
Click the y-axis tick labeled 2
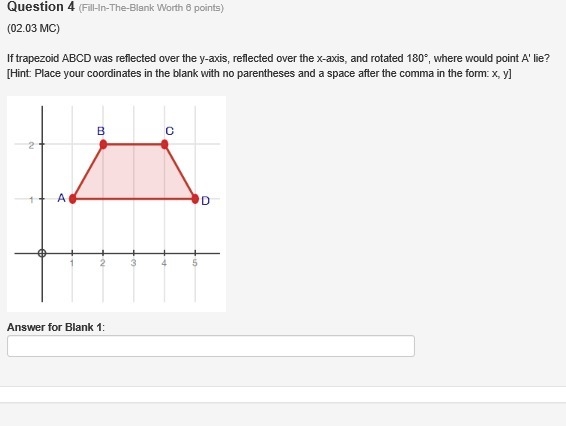click(x=31, y=145)
